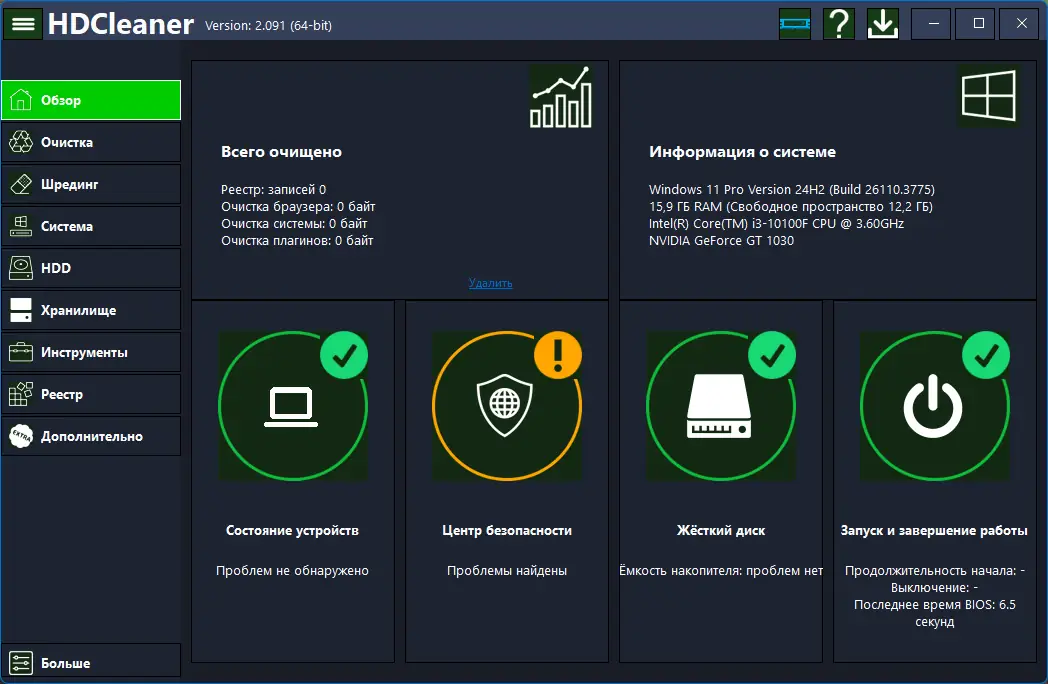Click the power startup icon
Image resolution: width=1048 pixels, height=684 pixels.
tap(933, 407)
